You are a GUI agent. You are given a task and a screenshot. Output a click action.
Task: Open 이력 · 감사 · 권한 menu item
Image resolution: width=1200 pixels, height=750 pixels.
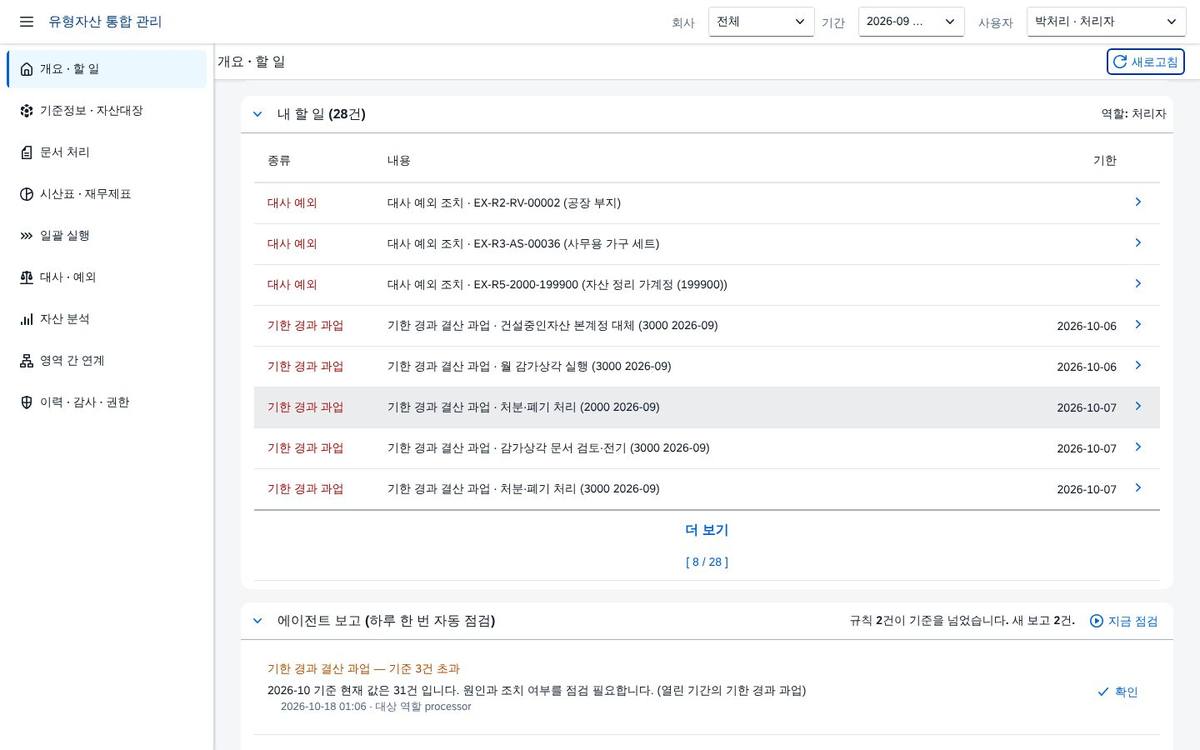click(106, 402)
